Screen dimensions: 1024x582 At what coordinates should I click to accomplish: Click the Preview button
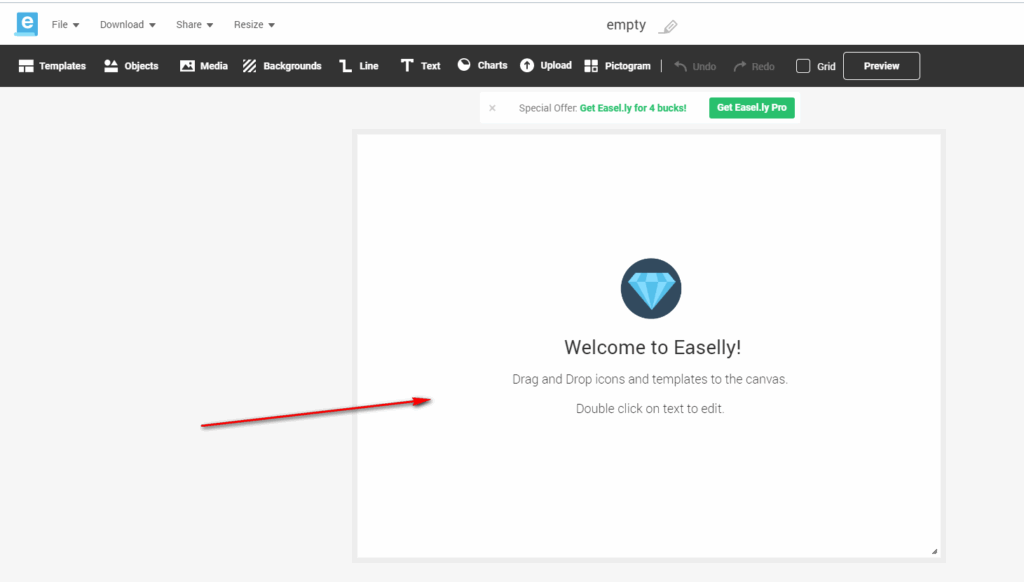click(x=881, y=66)
